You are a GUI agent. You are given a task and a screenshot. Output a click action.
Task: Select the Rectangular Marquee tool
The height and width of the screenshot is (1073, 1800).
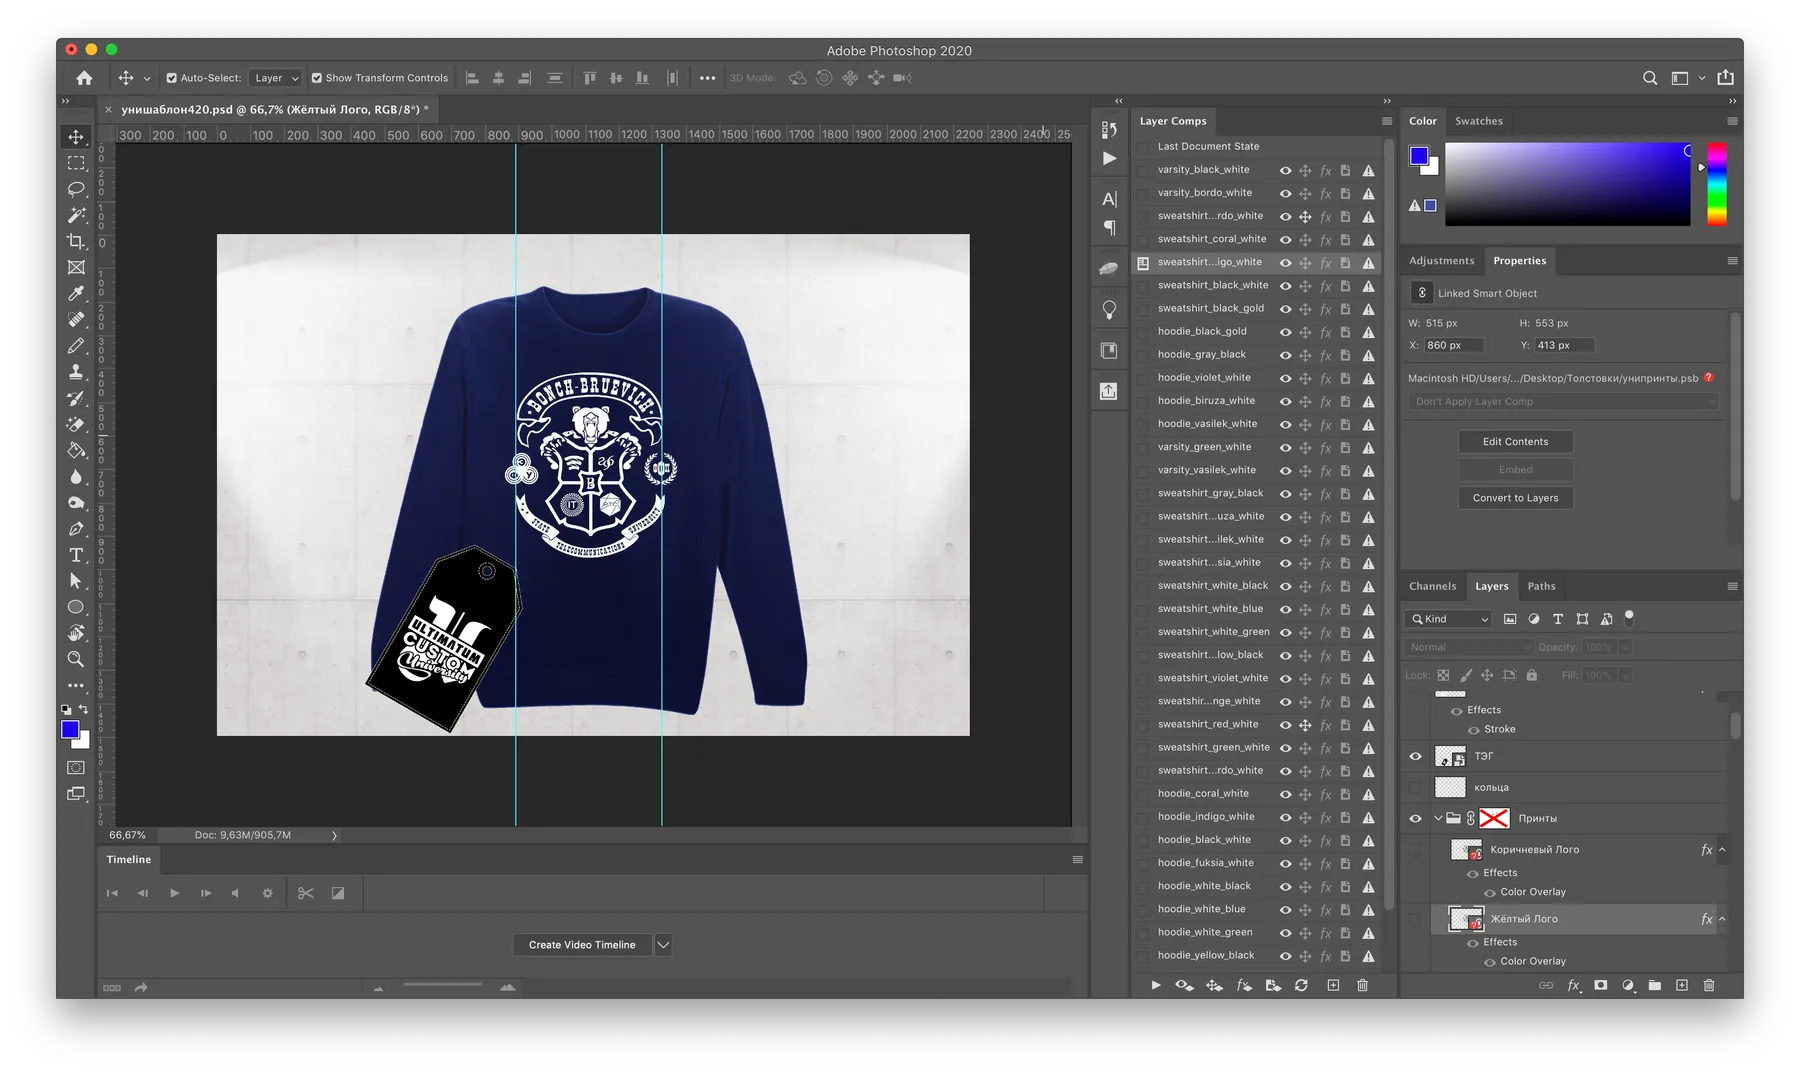click(x=76, y=163)
